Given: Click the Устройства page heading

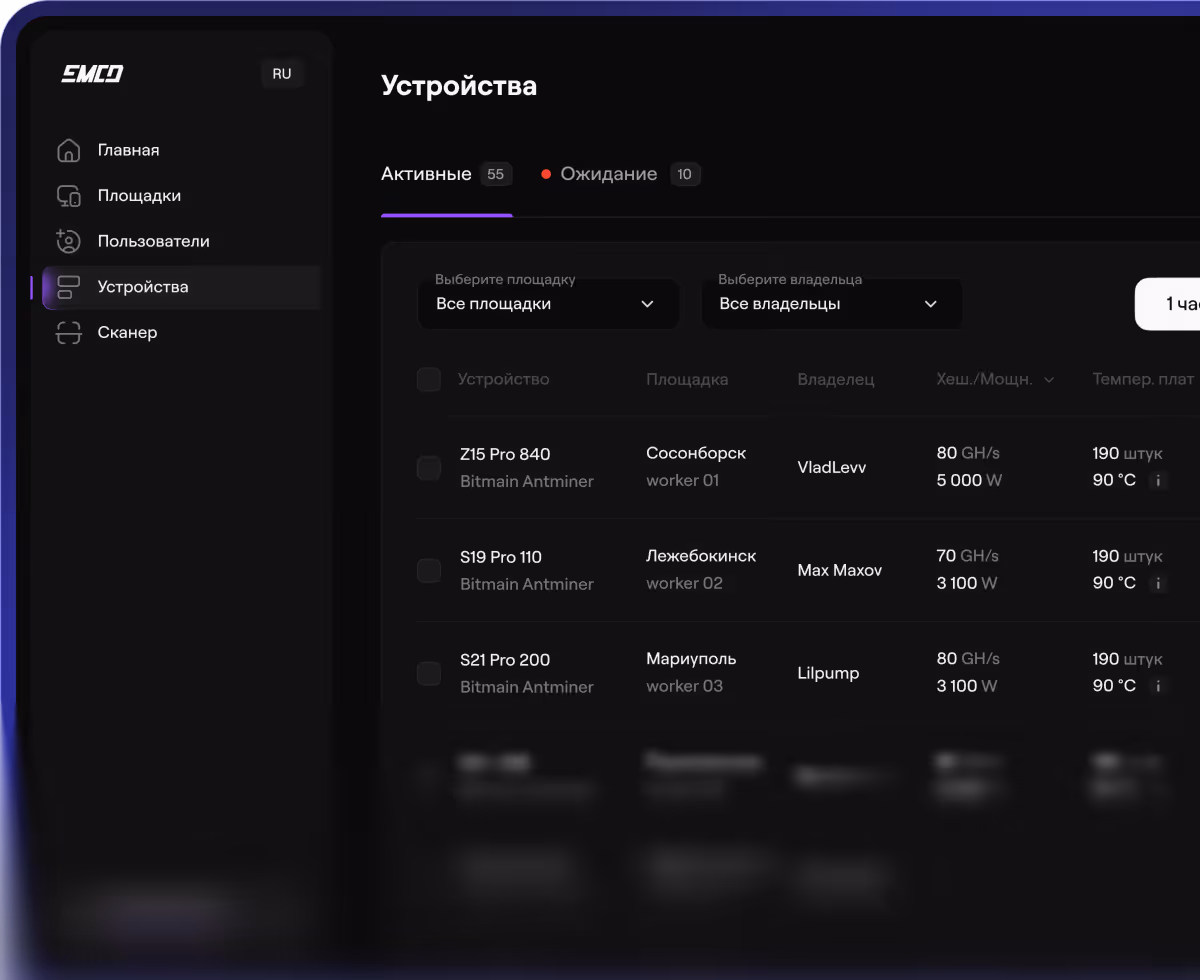Looking at the screenshot, I should coord(459,86).
